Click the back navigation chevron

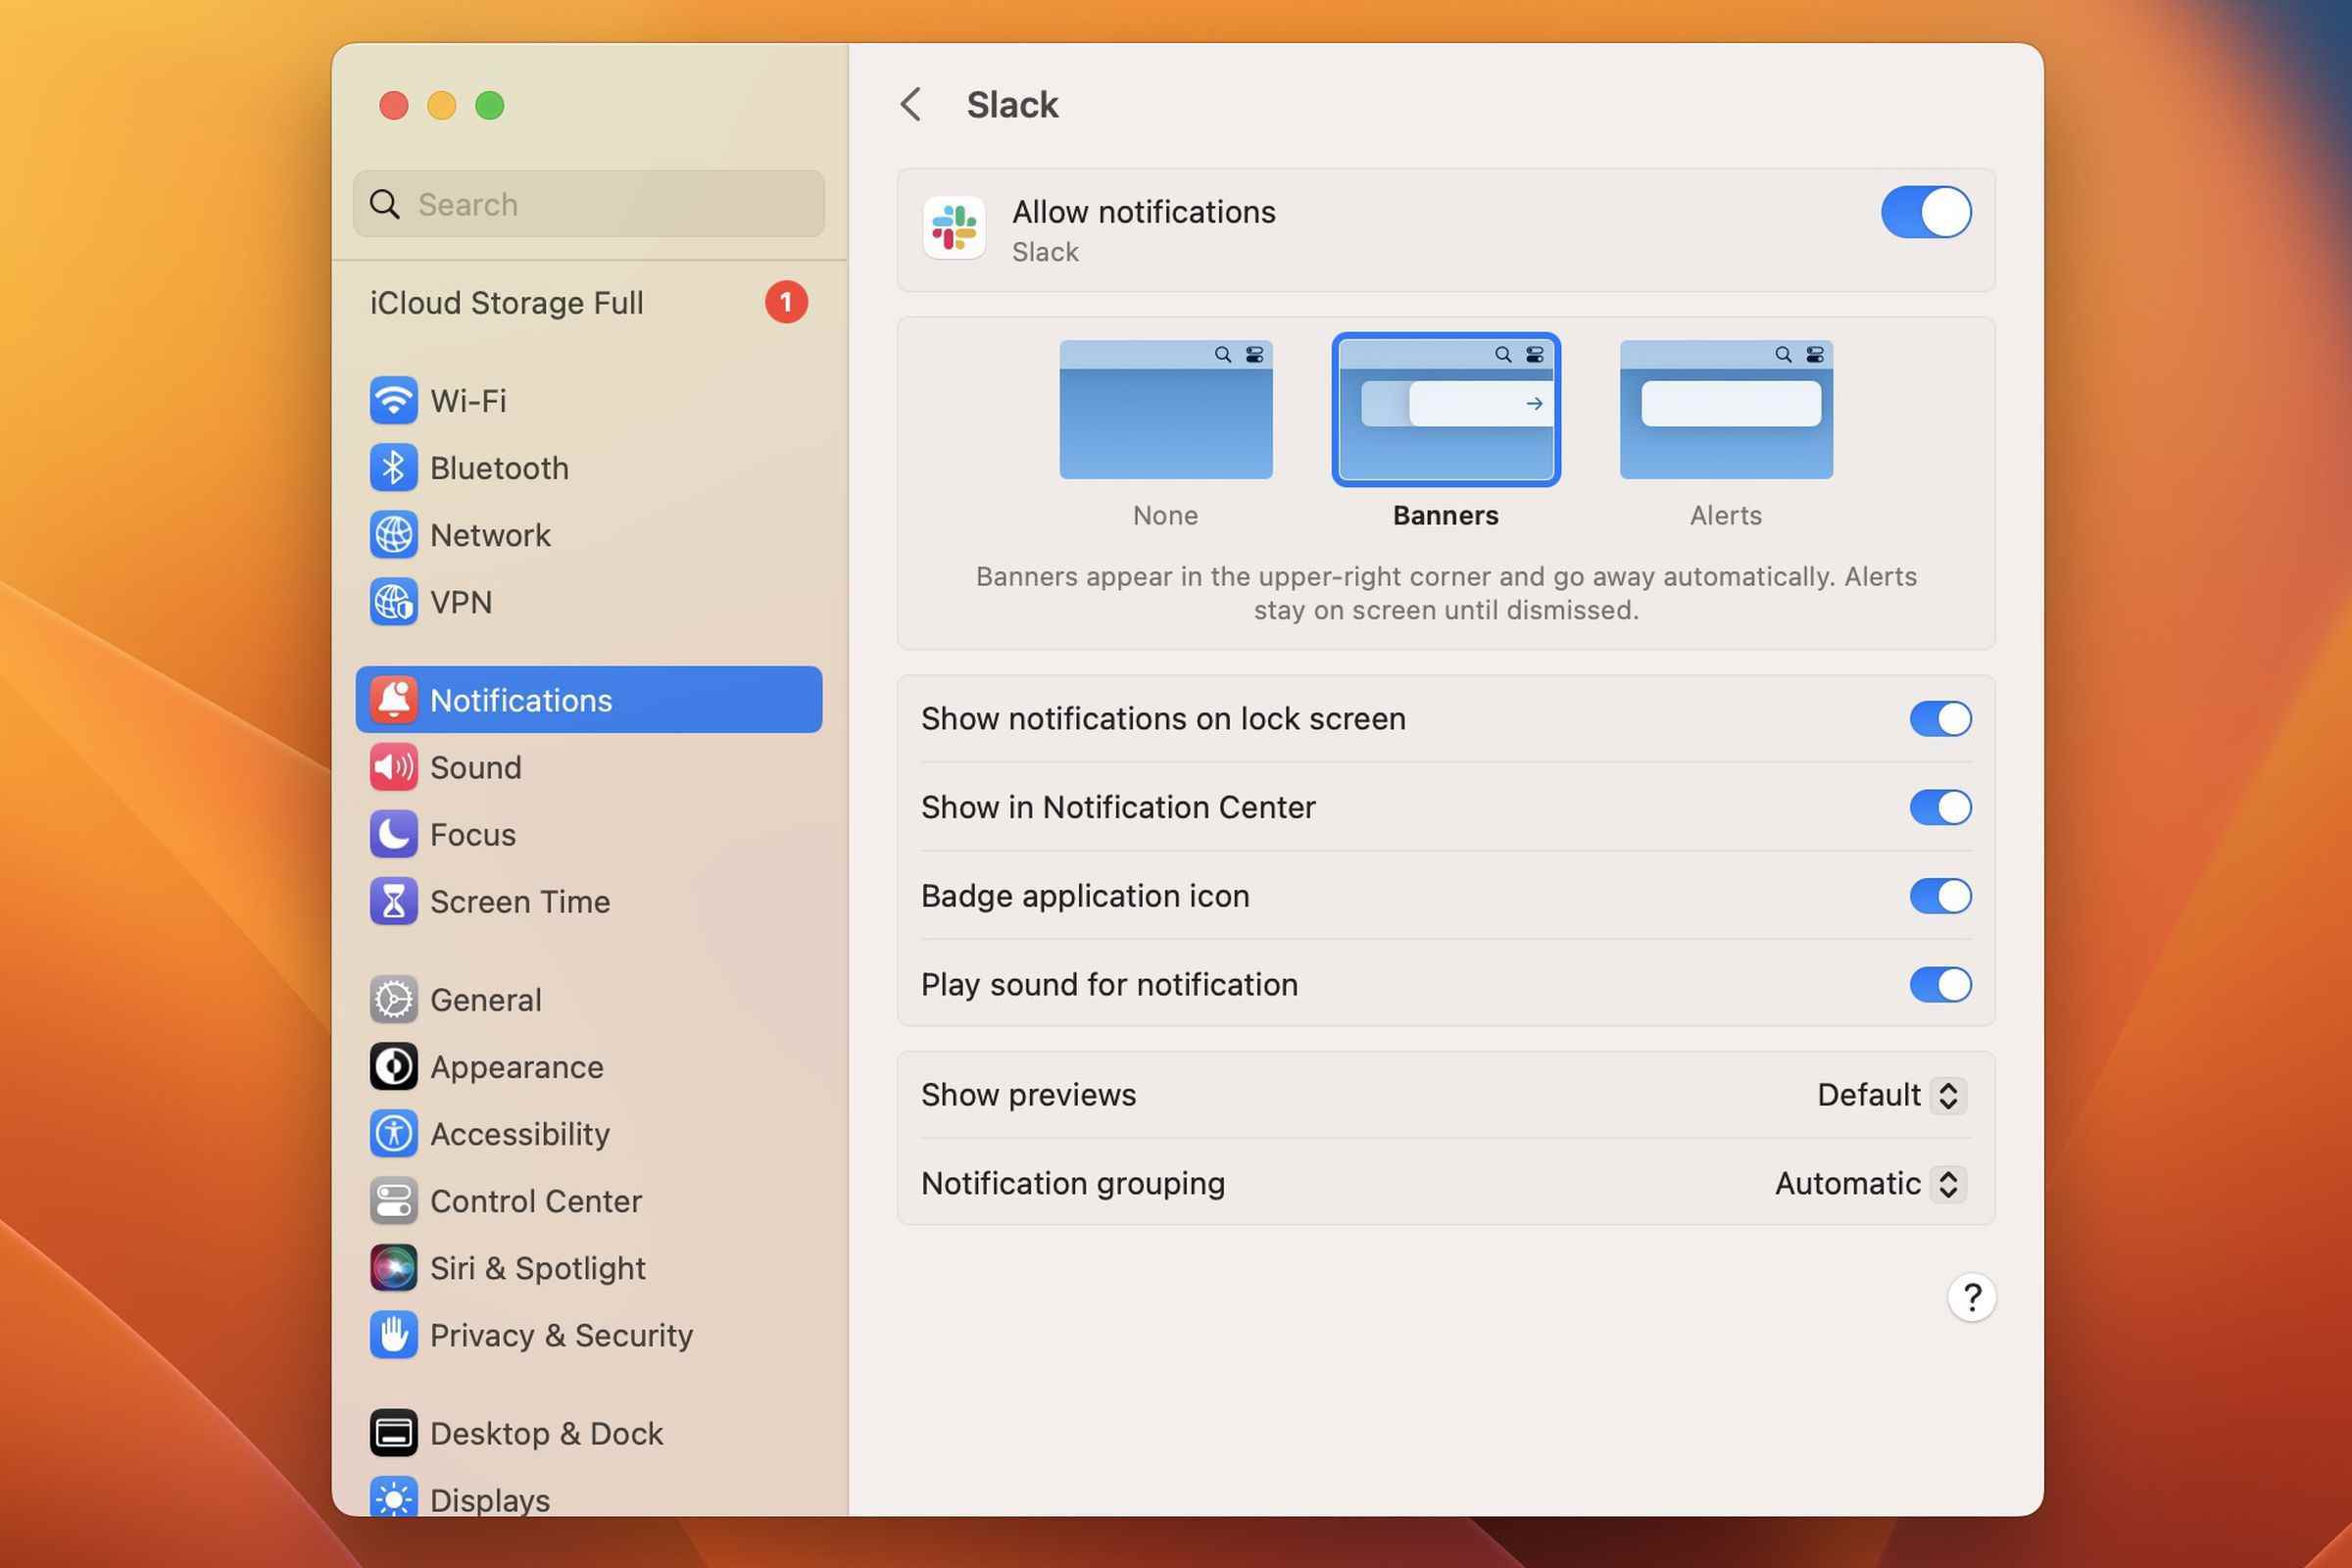910,105
